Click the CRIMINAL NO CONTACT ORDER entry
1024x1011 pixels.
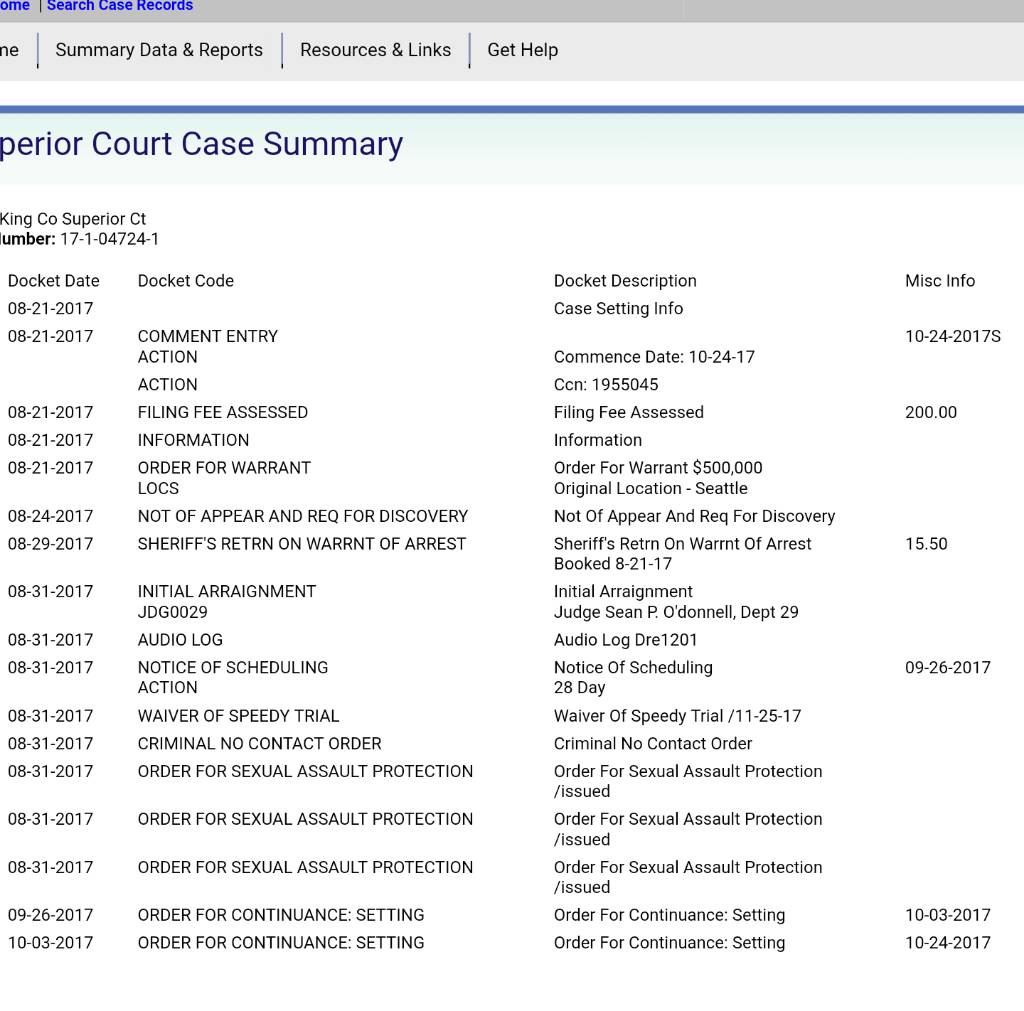click(259, 744)
